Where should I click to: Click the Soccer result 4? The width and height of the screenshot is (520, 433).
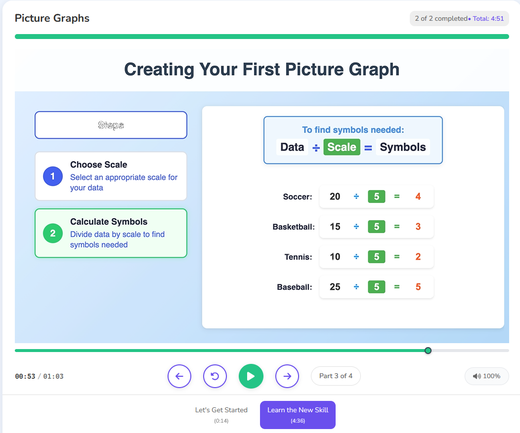418,196
